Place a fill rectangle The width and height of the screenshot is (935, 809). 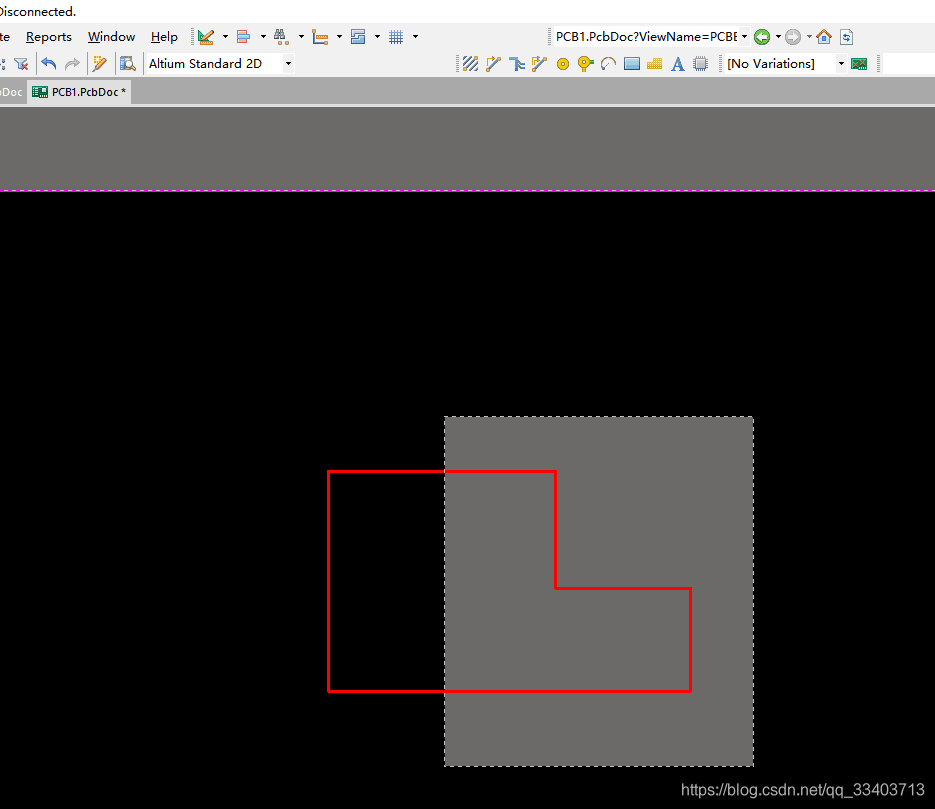[x=631, y=64]
